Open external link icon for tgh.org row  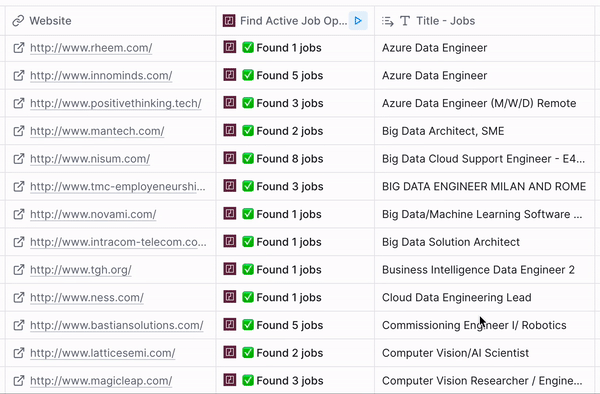18,270
